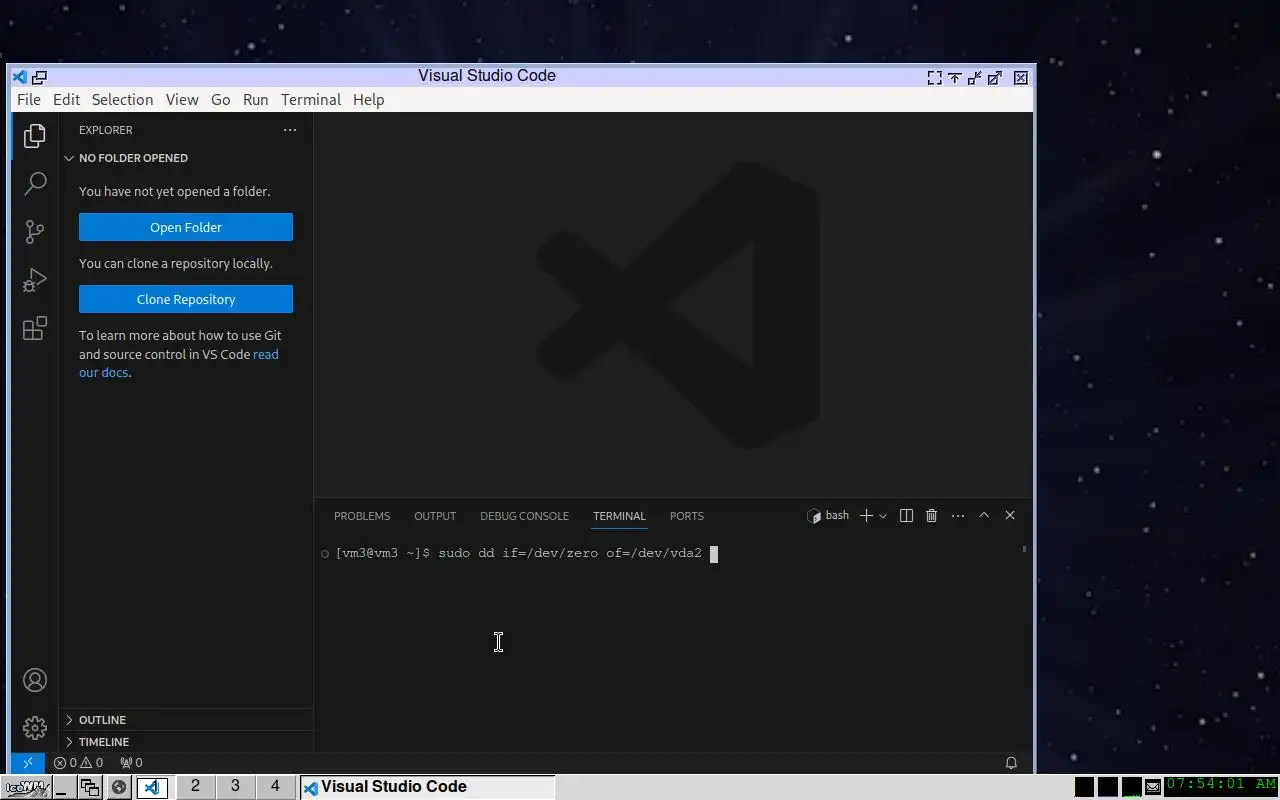1280x800 pixels.
Task: Open the Run menu
Action: [255, 100]
